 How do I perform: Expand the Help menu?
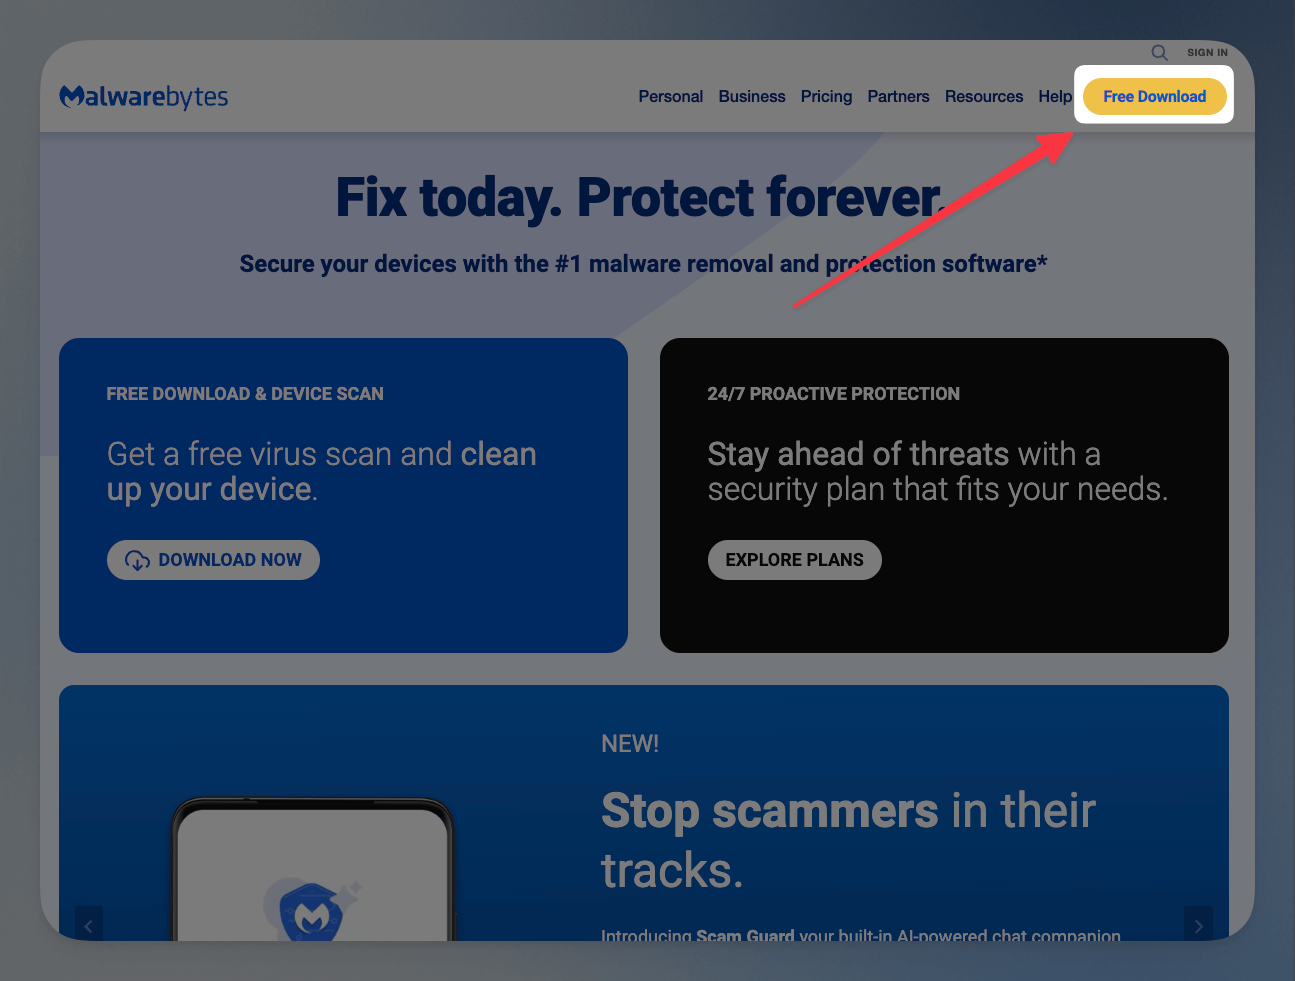[1055, 96]
